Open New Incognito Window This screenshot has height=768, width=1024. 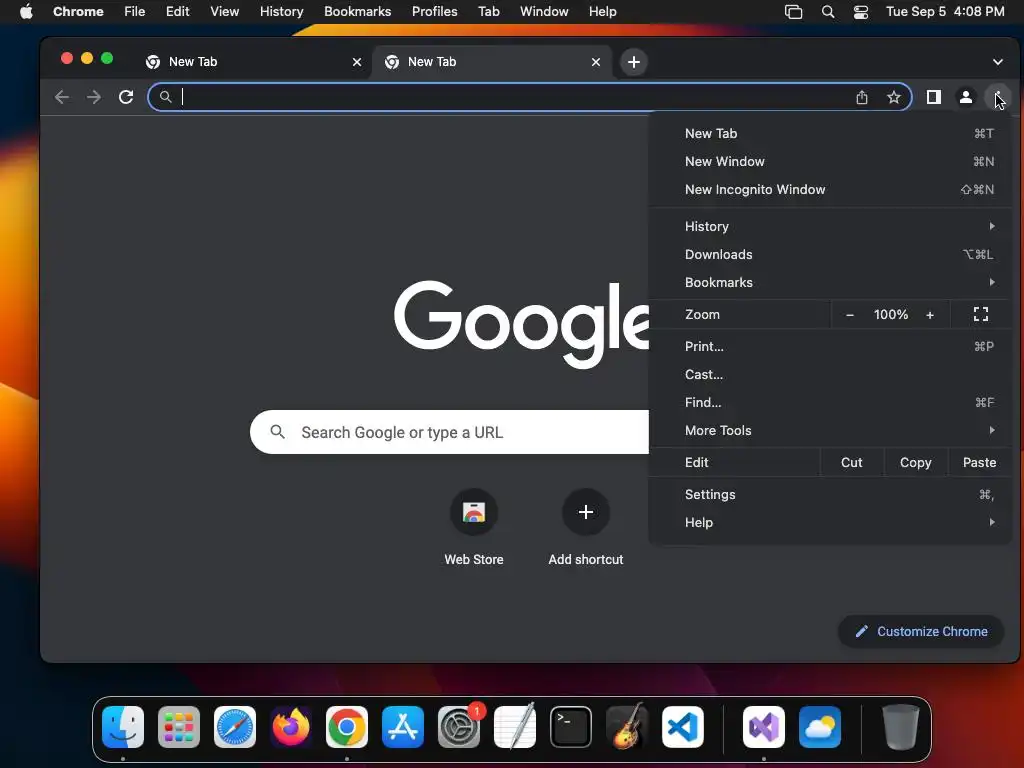831,189
